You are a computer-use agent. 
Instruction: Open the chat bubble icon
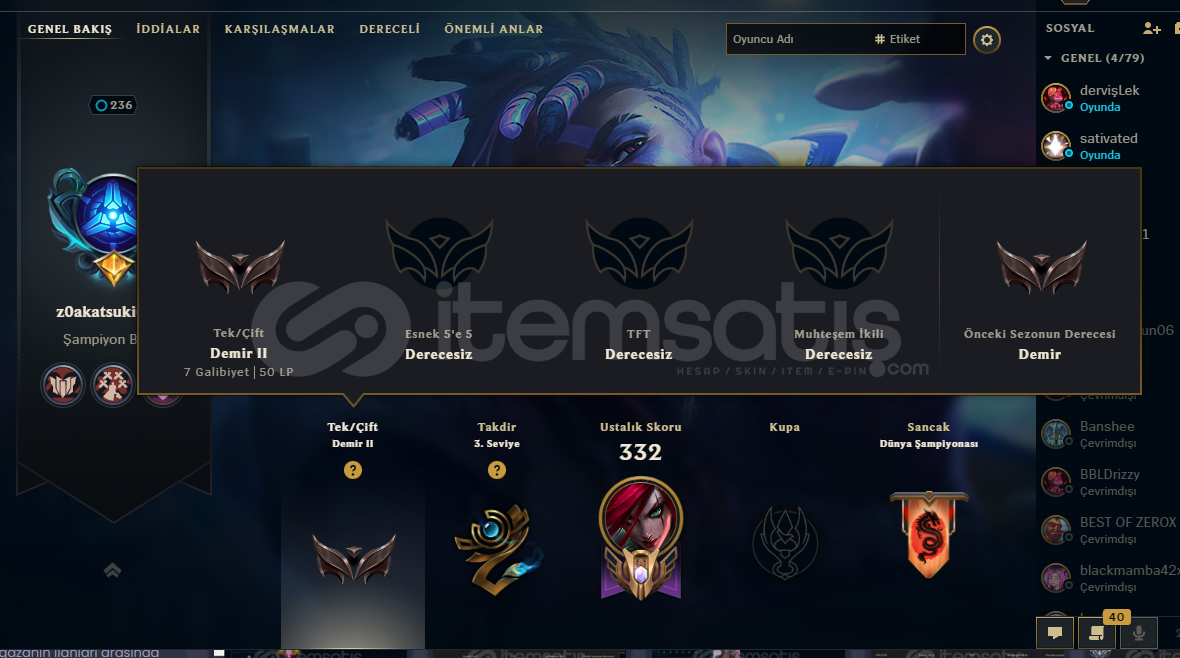(x=1055, y=633)
